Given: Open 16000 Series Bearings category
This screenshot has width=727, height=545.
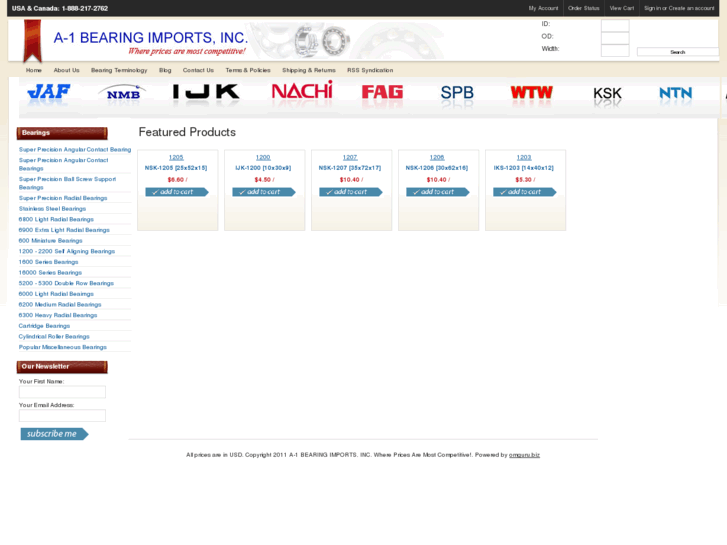Looking at the screenshot, I should coord(50,273).
